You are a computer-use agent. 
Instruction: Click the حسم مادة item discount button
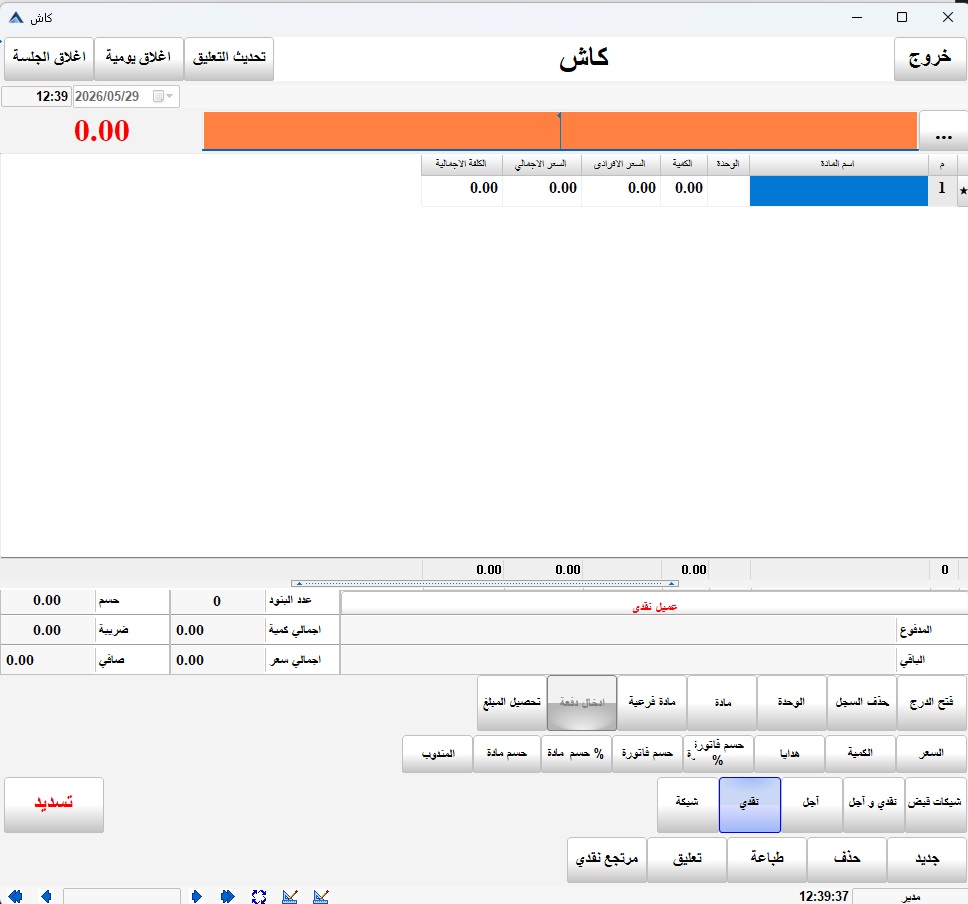pos(506,754)
